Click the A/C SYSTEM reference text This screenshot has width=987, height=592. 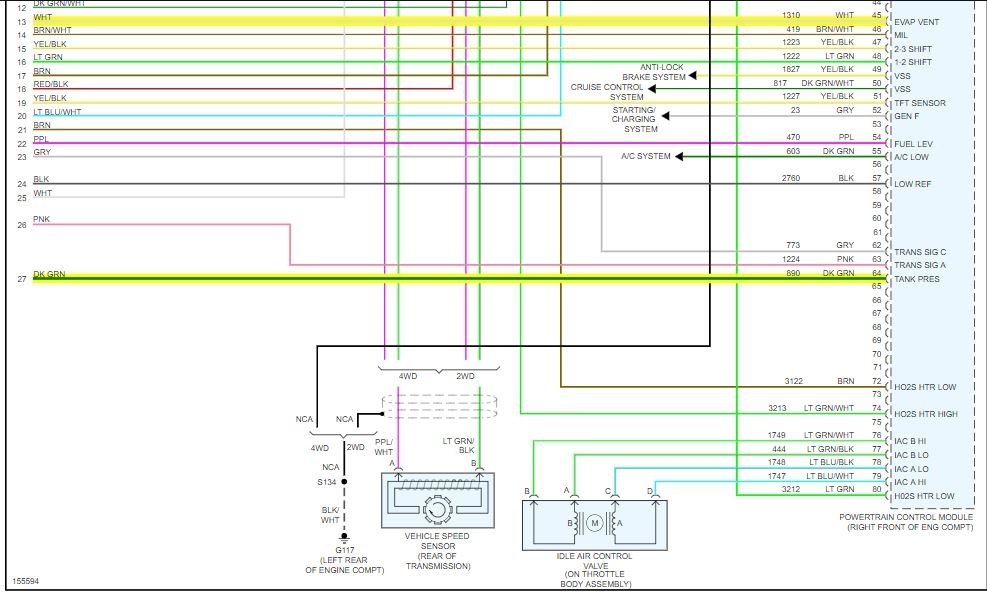[646, 156]
